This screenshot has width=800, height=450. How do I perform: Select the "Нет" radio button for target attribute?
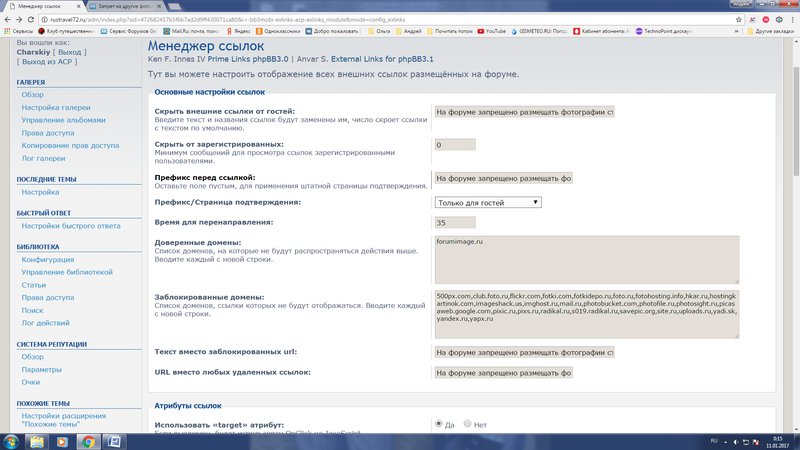point(466,424)
